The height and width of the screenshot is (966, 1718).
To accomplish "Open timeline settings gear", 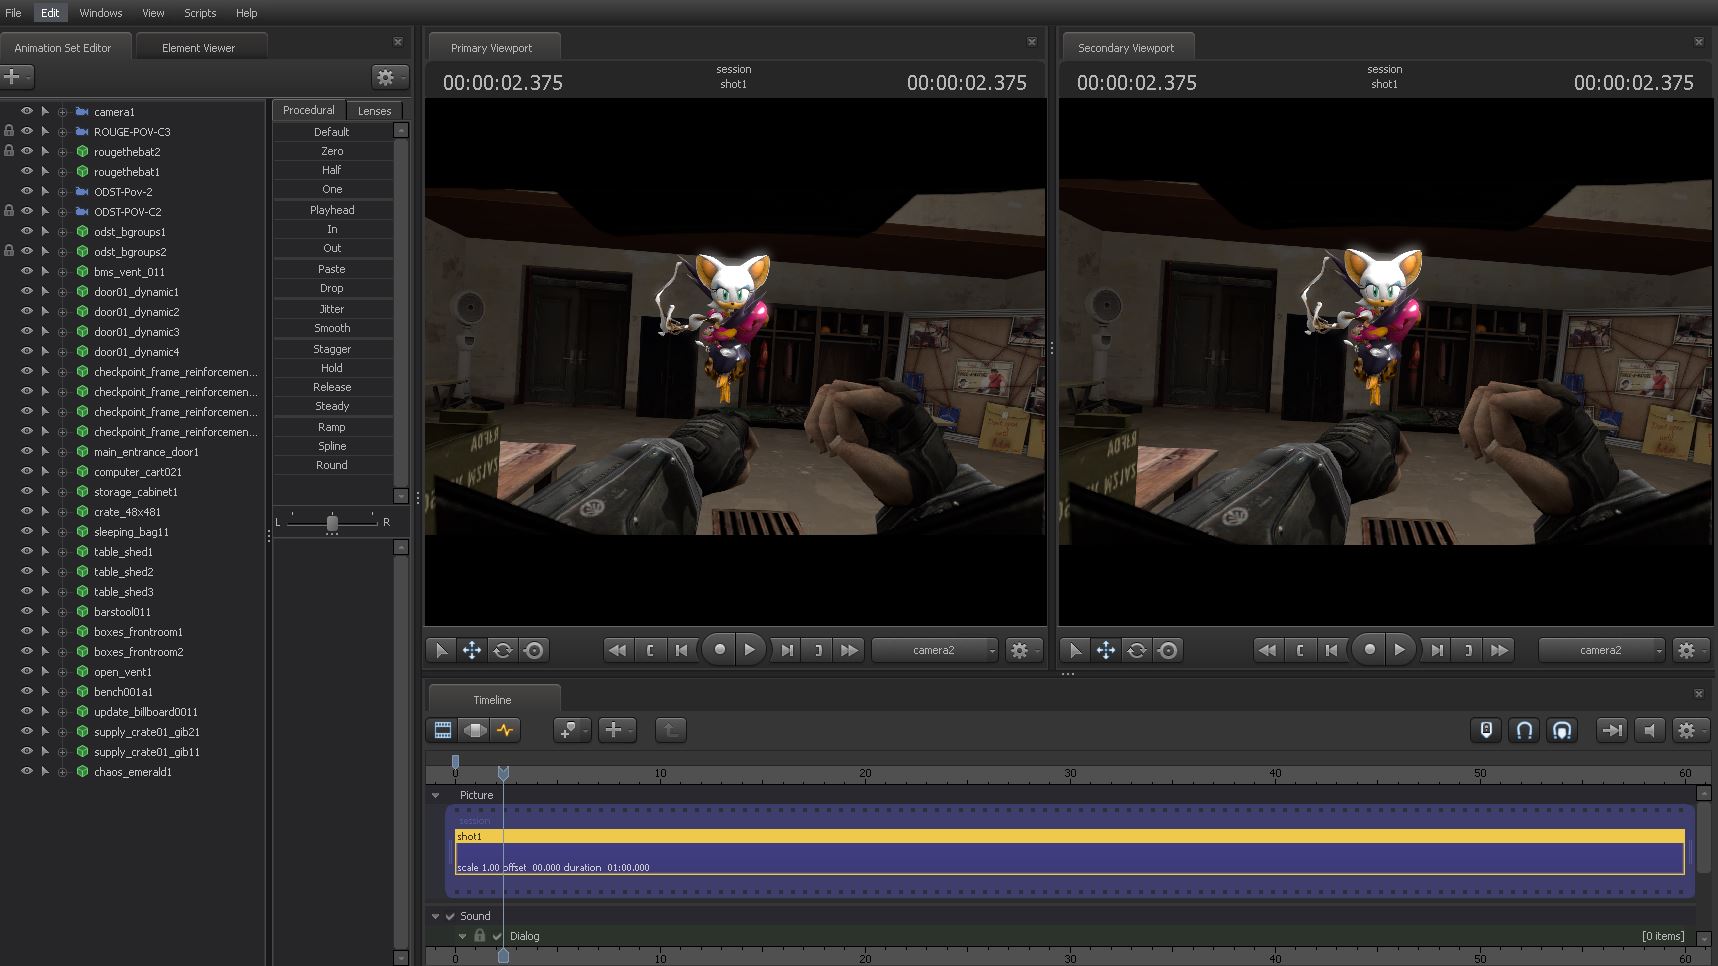I will 1687,730.
